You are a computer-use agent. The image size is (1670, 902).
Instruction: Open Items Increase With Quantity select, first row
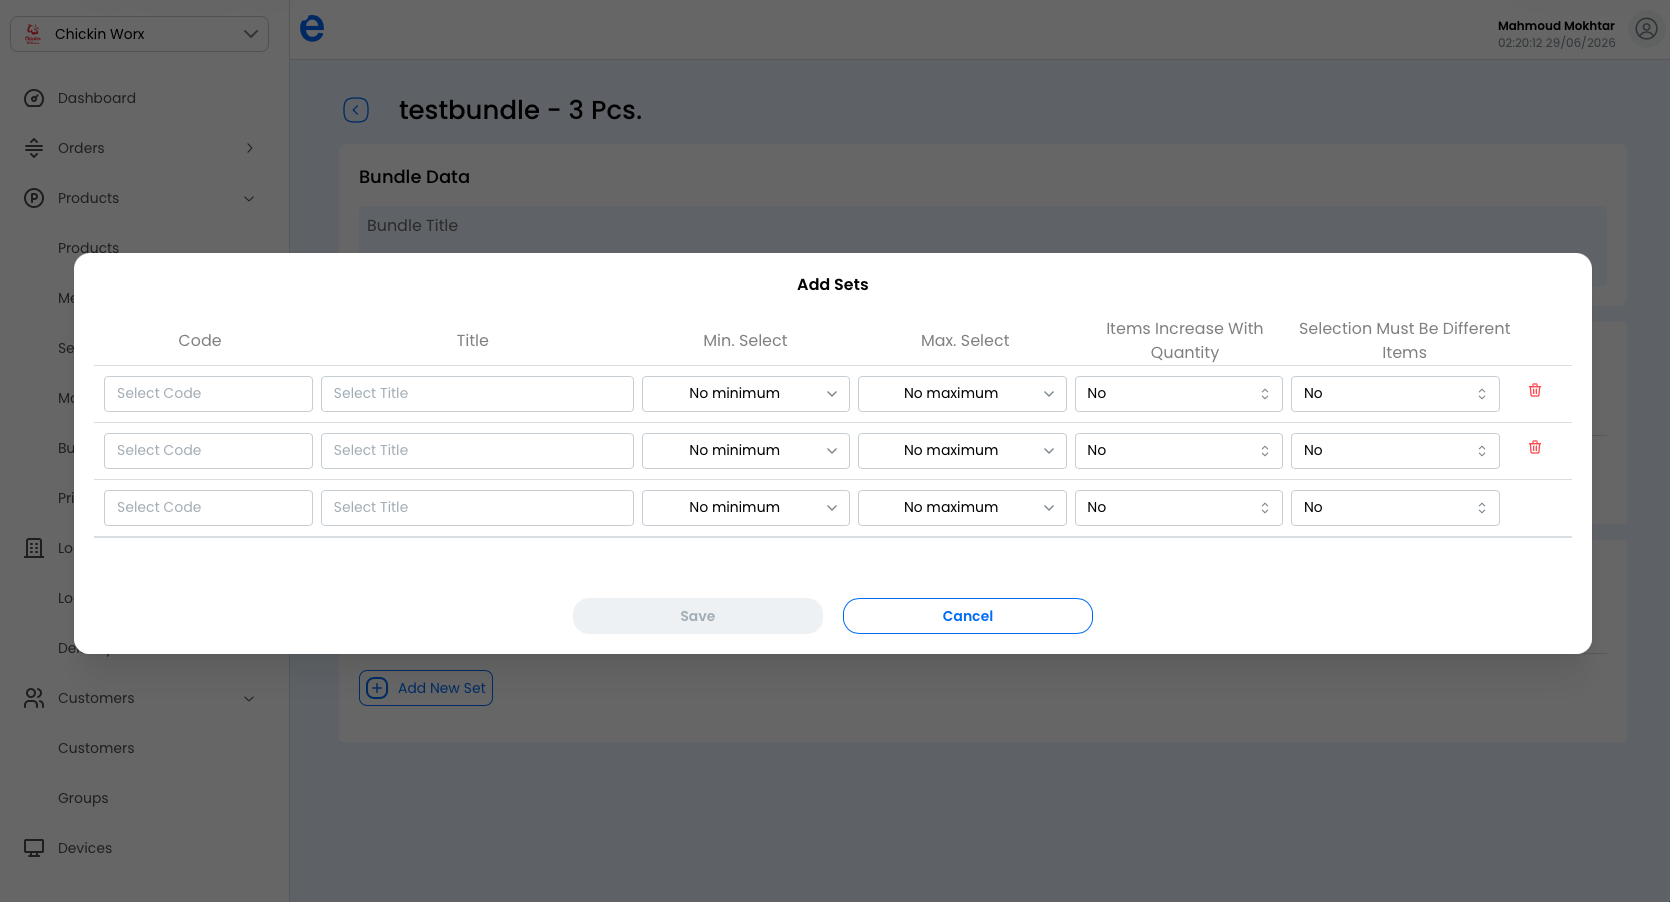[1179, 394]
